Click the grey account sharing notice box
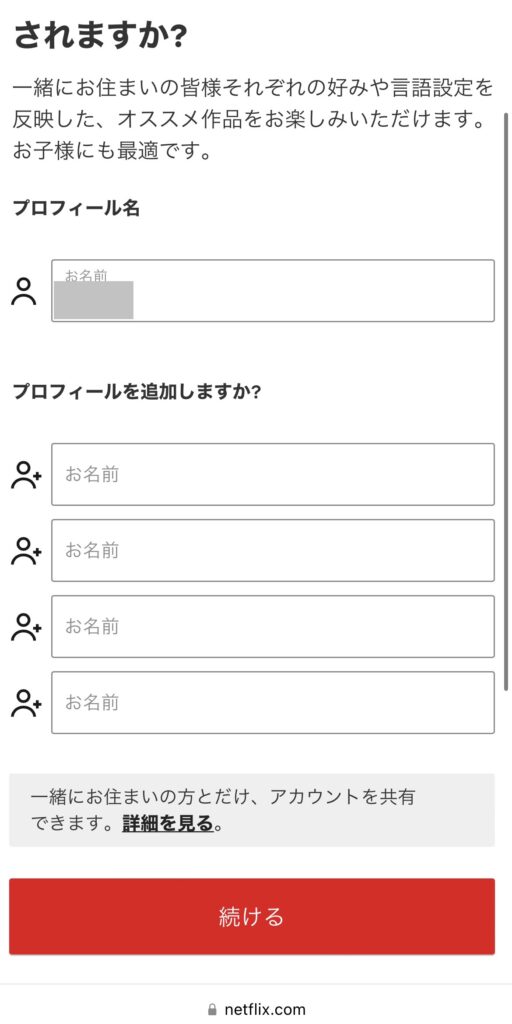512x1024 pixels. coord(251,810)
